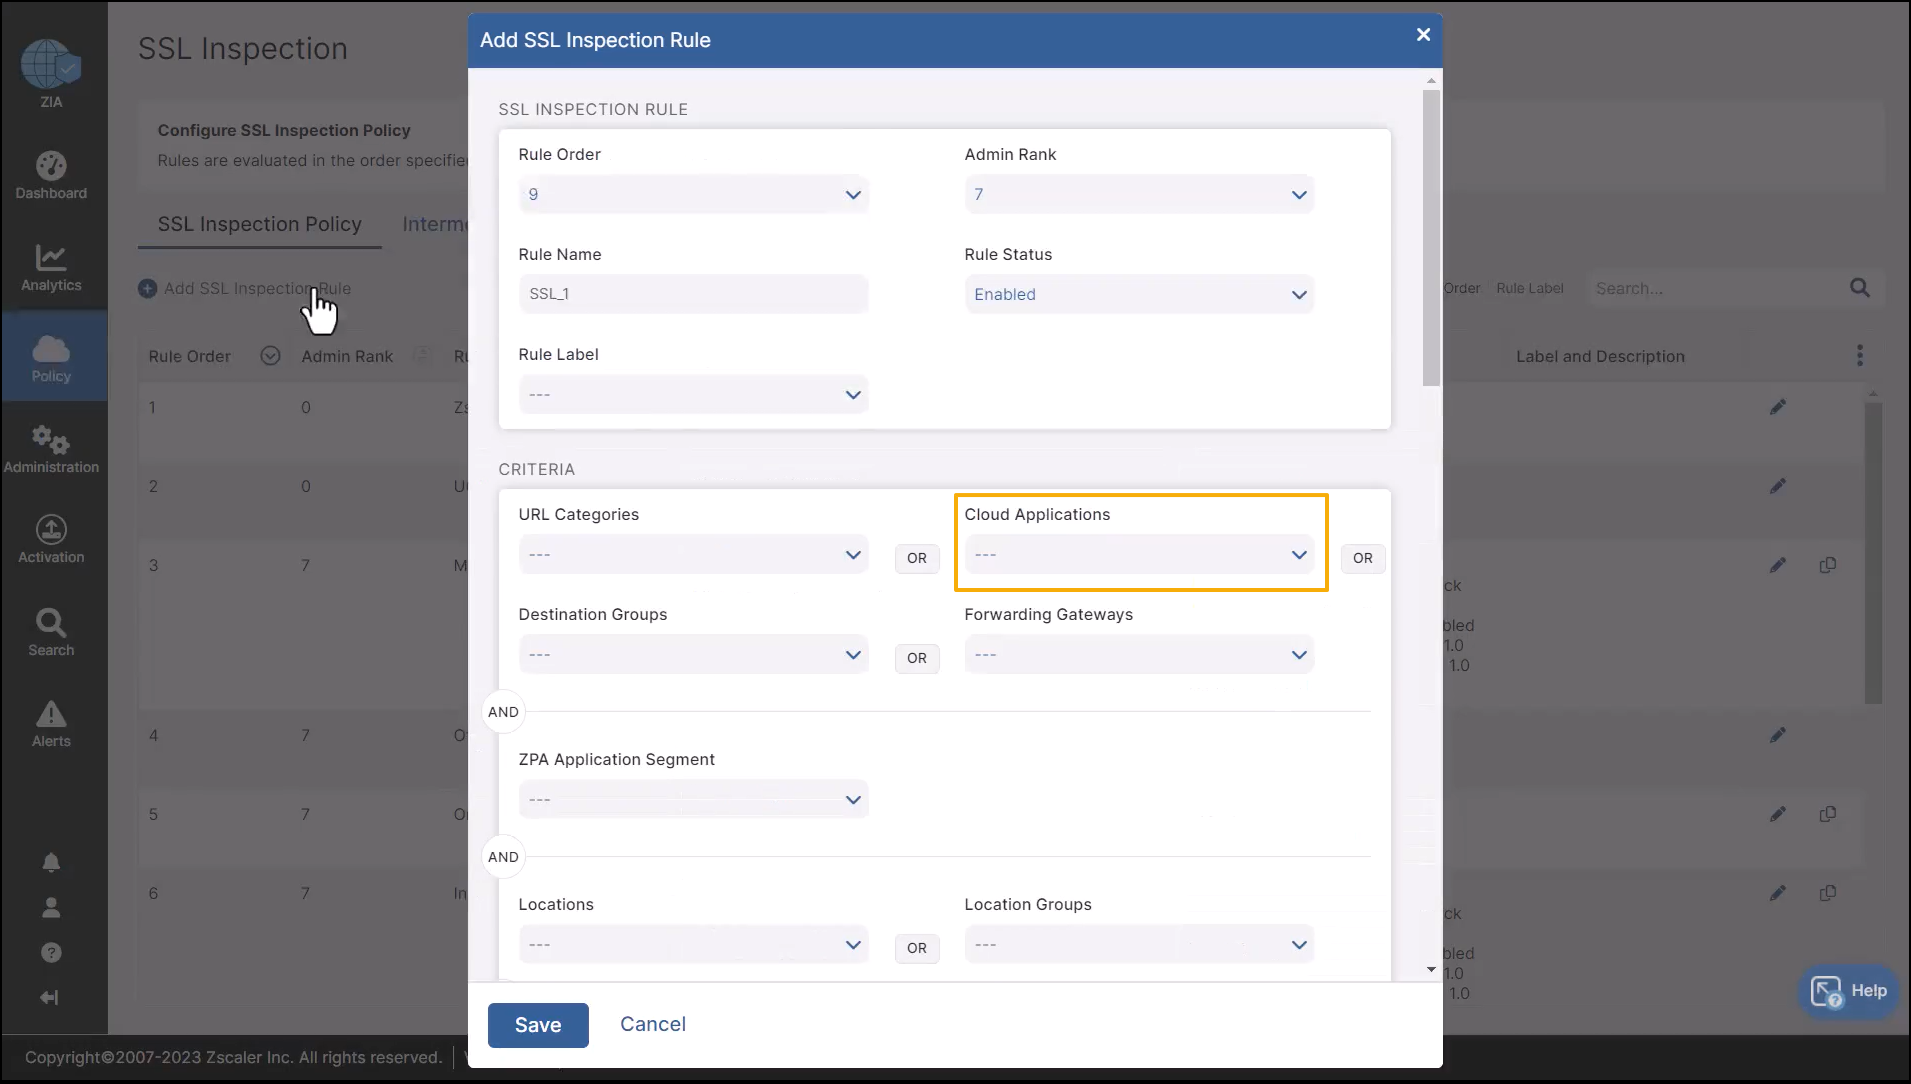Edit rule 1 using its pencil icon
The height and width of the screenshot is (1084, 1911).
pos(1779,406)
